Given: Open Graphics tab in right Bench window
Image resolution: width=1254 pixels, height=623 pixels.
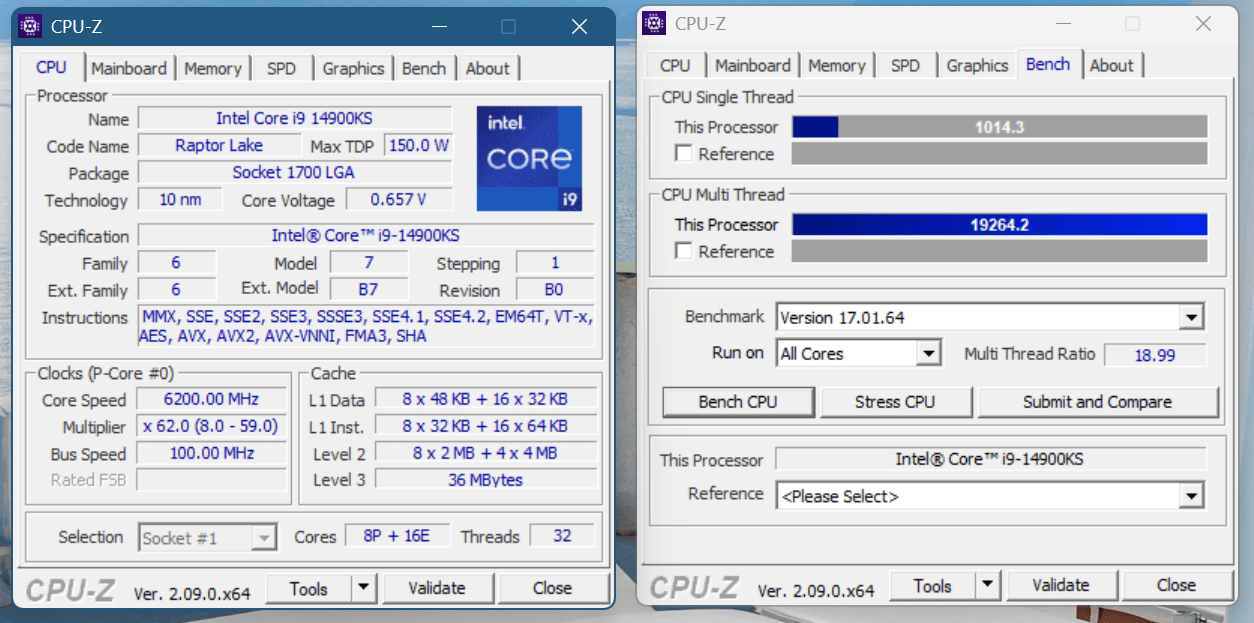Looking at the screenshot, I should click(x=977, y=65).
